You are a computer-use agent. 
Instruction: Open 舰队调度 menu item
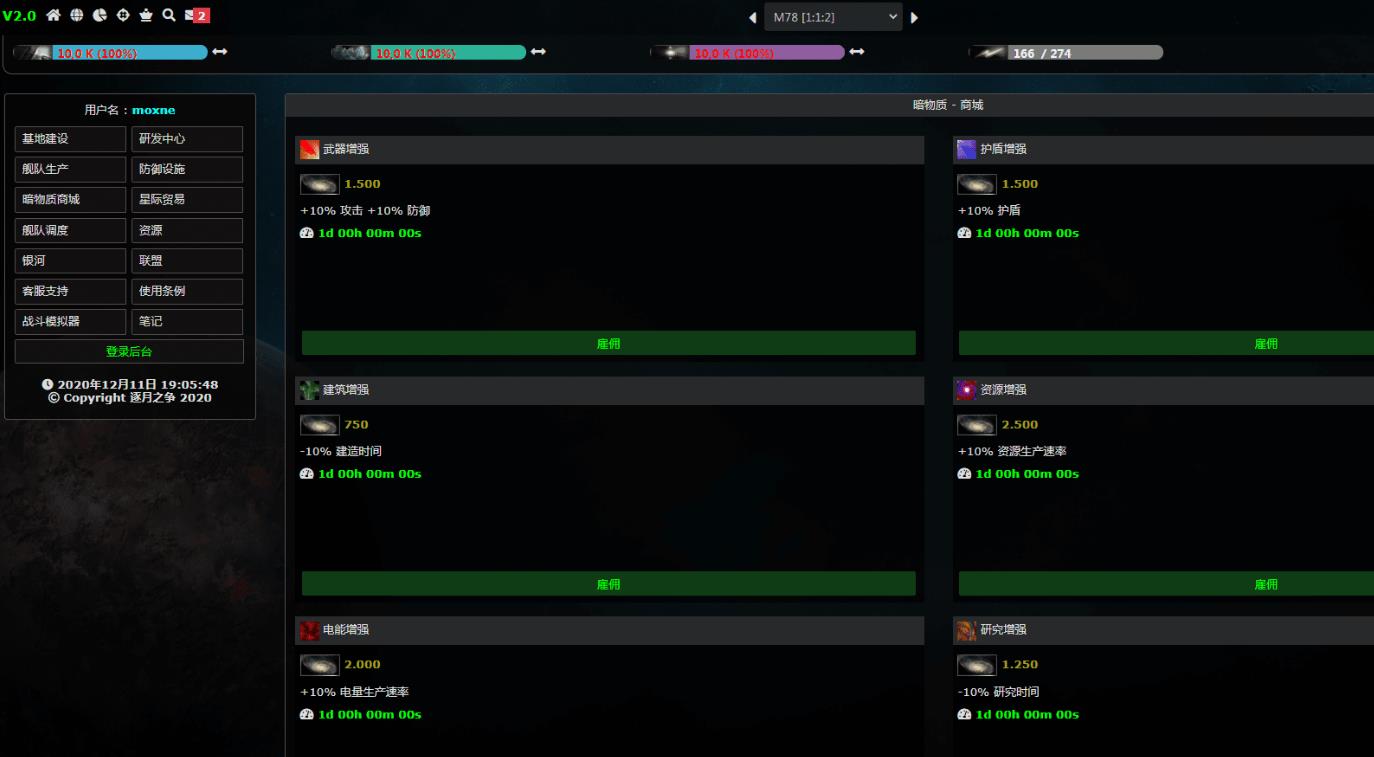pos(70,230)
